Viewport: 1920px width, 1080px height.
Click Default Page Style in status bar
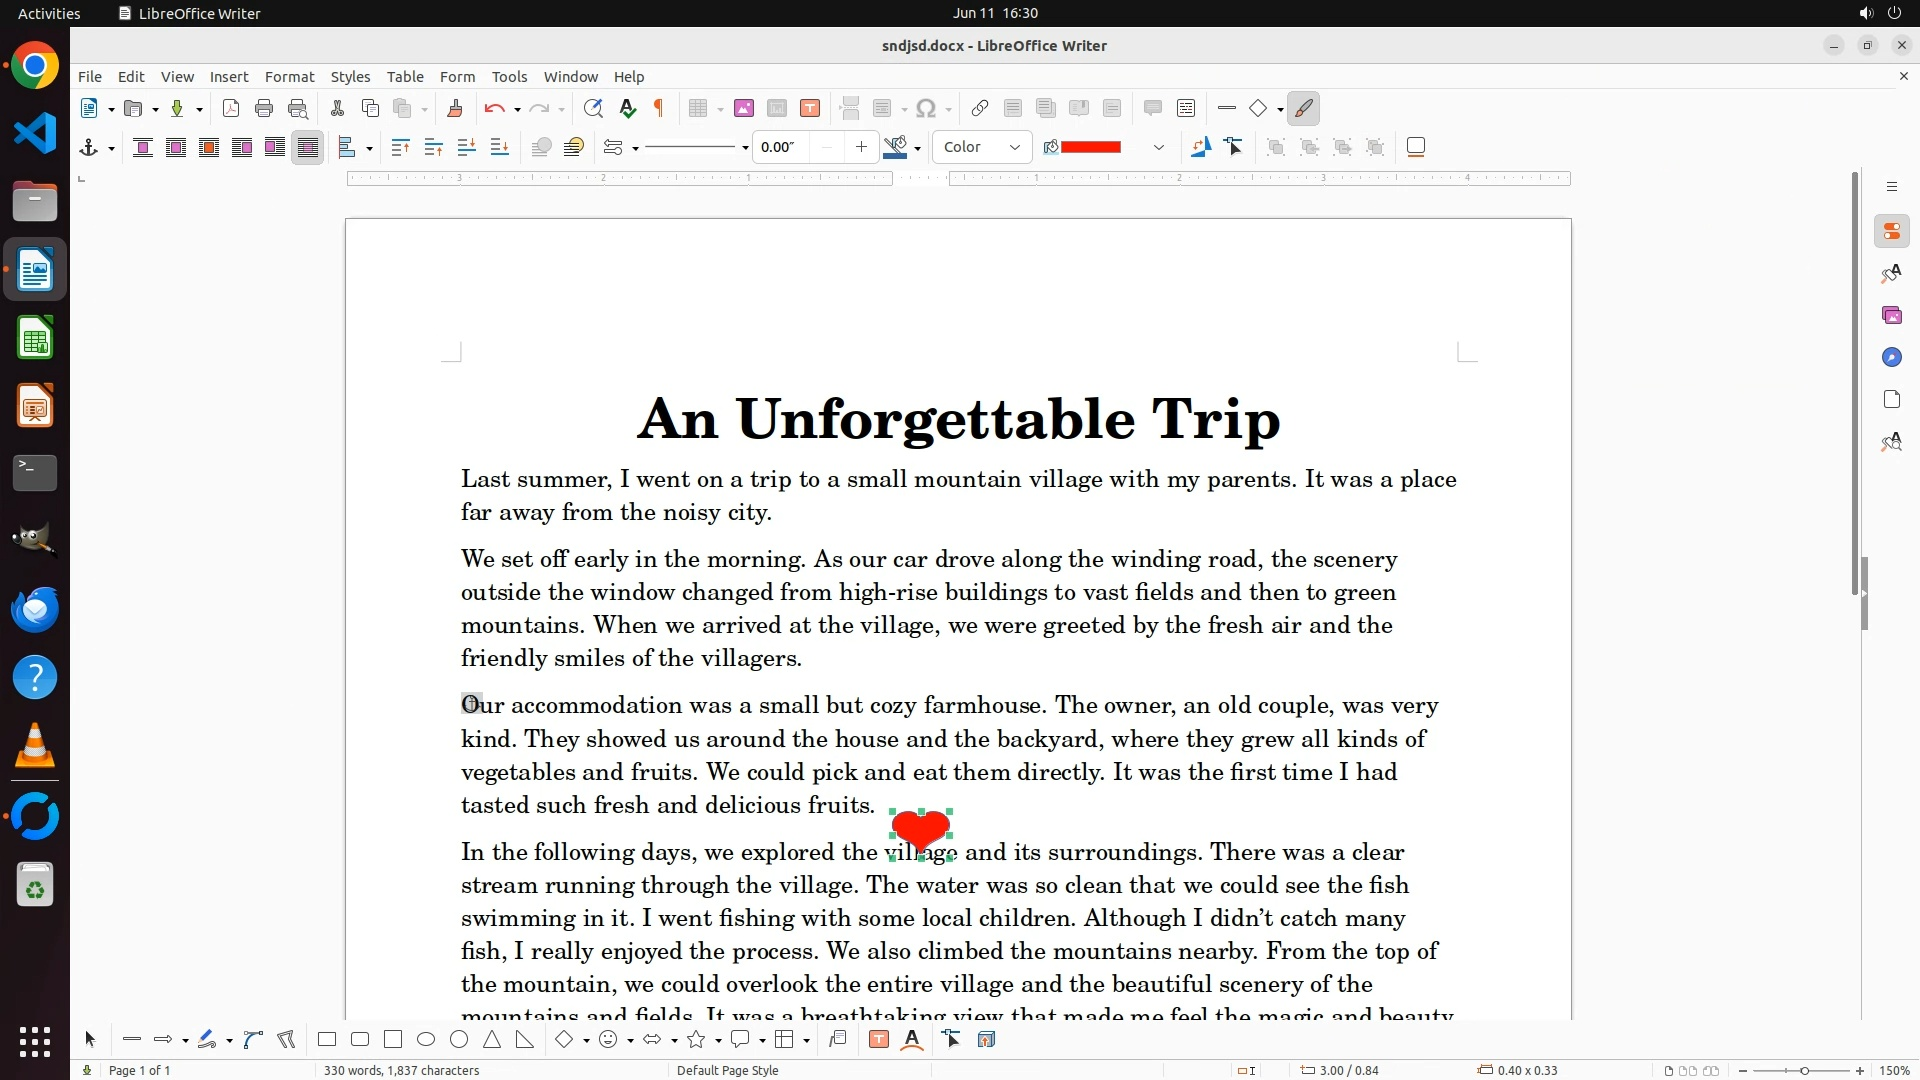727,1070
